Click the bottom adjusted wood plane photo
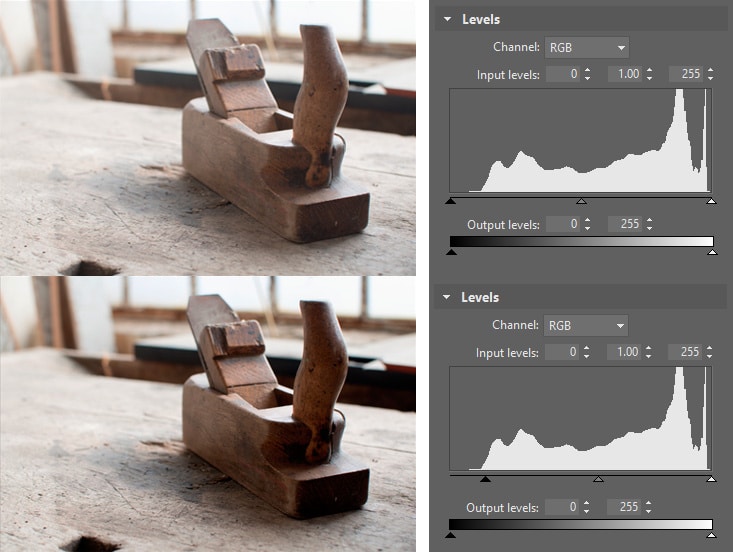 [208, 414]
